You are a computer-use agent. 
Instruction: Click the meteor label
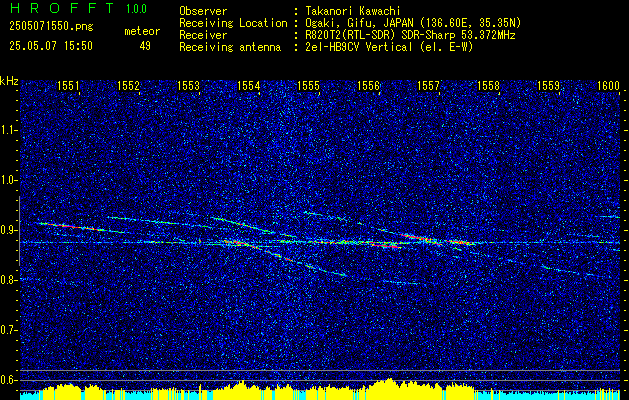point(142,31)
